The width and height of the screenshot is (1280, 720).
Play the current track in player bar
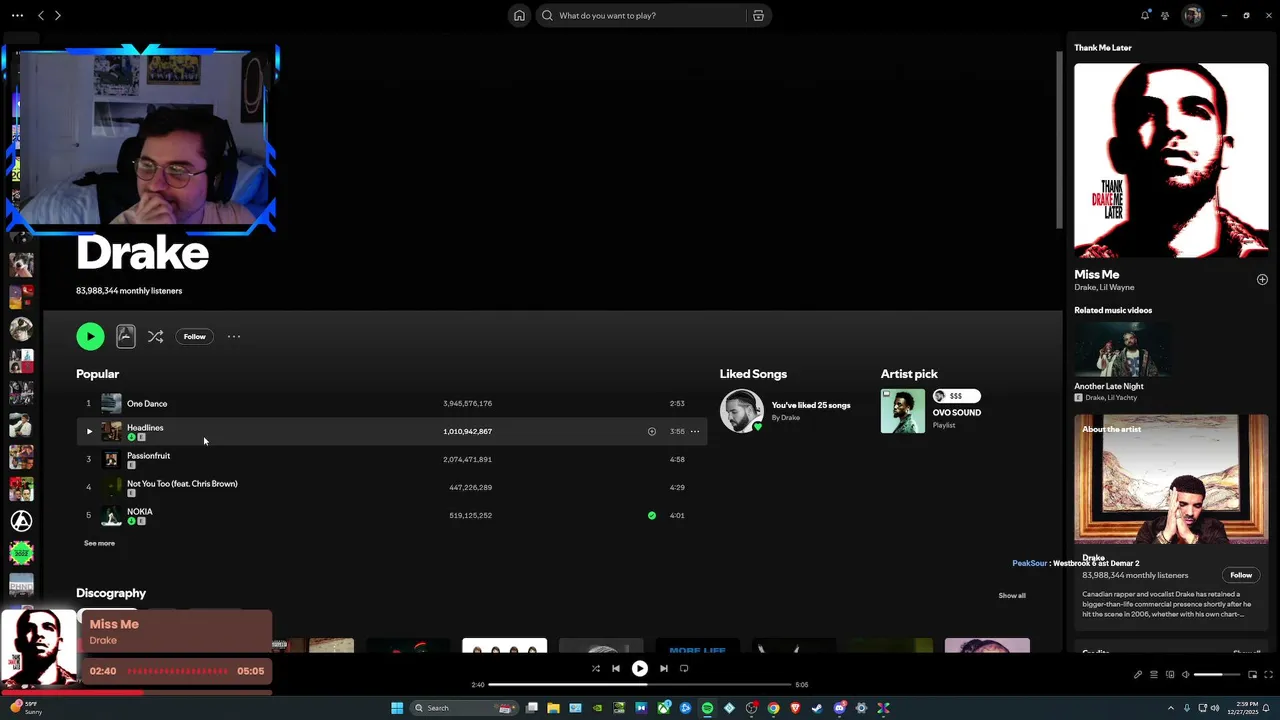point(640,668)
